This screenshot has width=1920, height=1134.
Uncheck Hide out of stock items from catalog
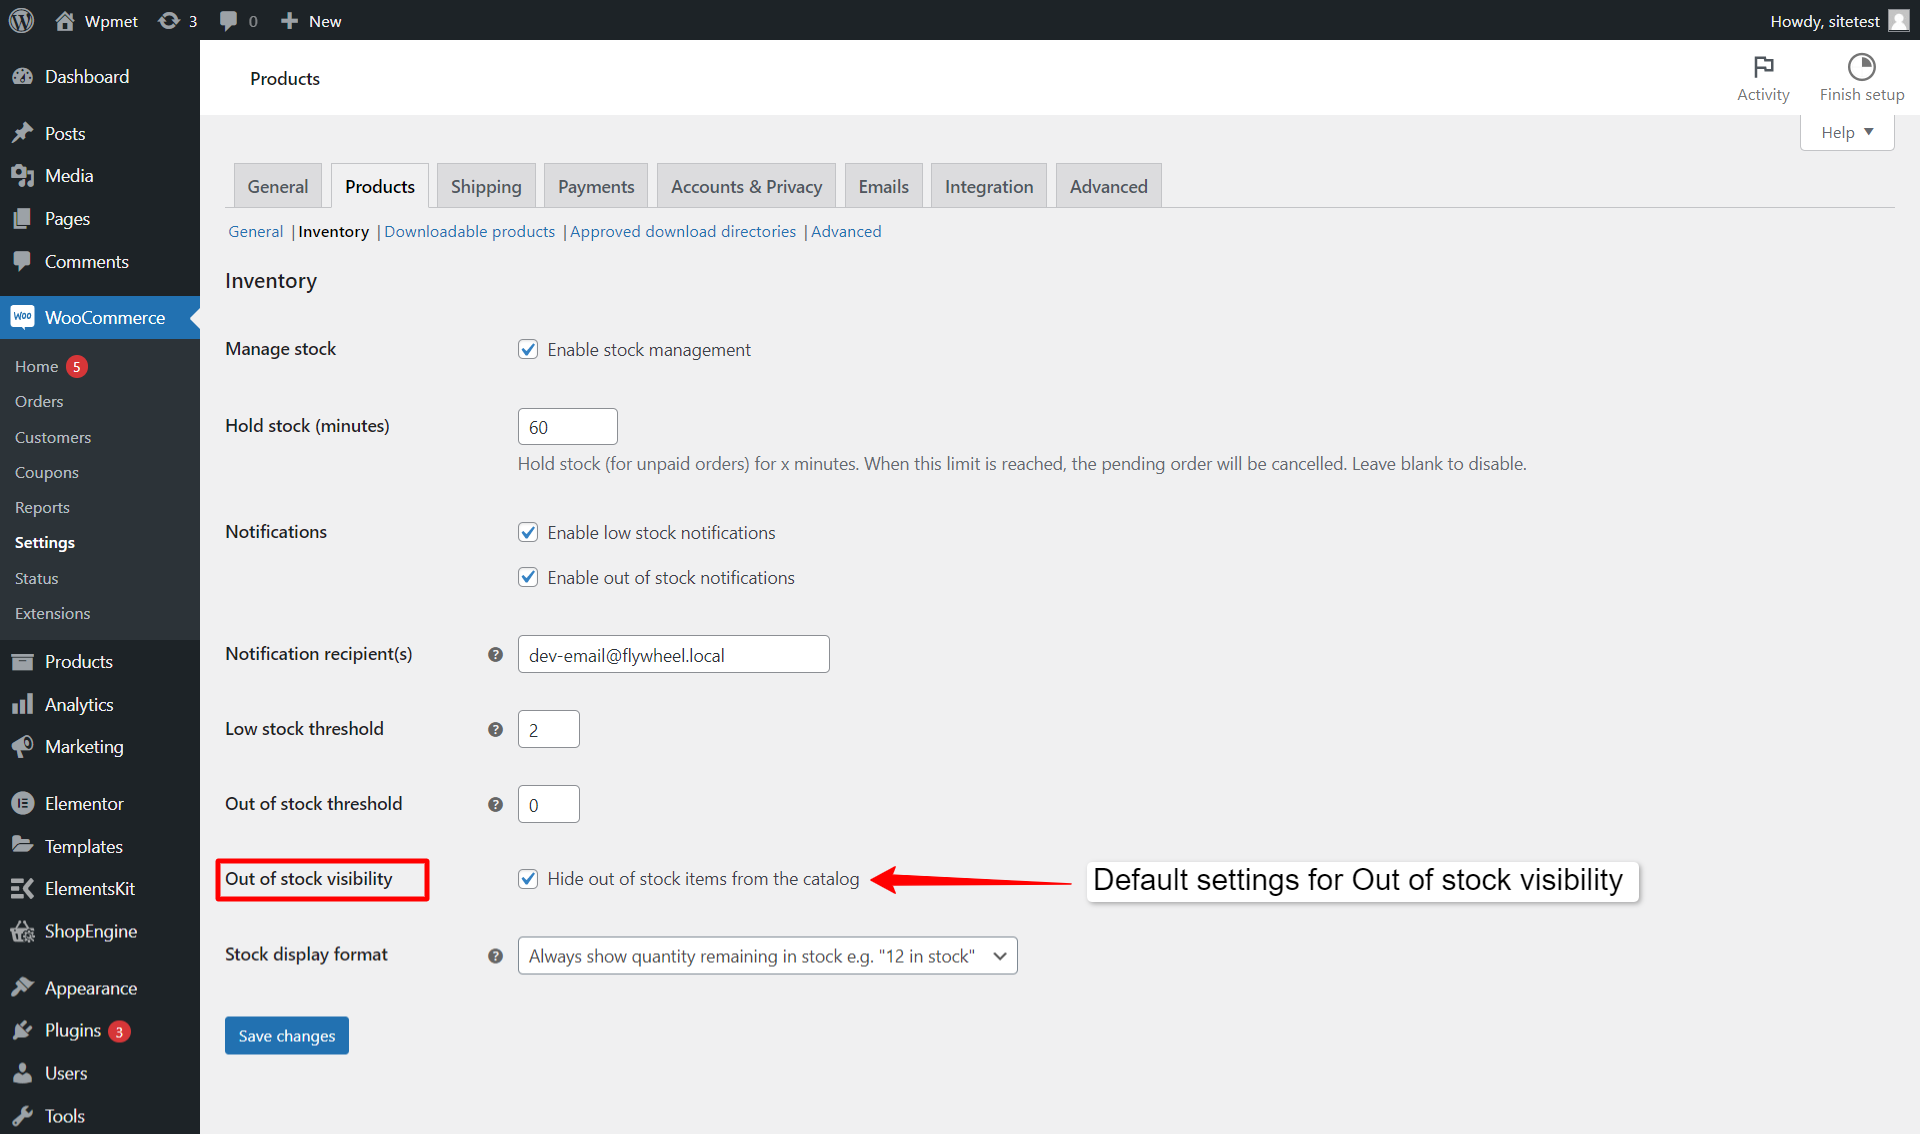(x=528, y=879)
